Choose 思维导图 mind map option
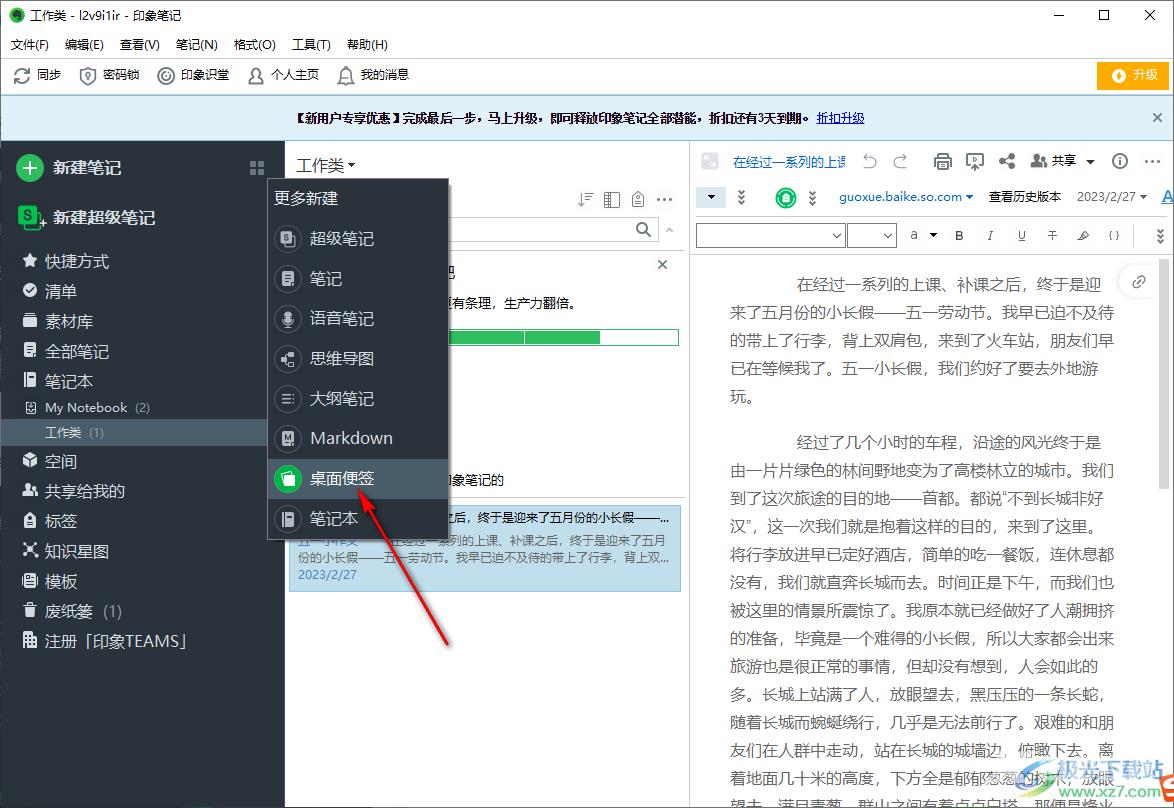 358,359
